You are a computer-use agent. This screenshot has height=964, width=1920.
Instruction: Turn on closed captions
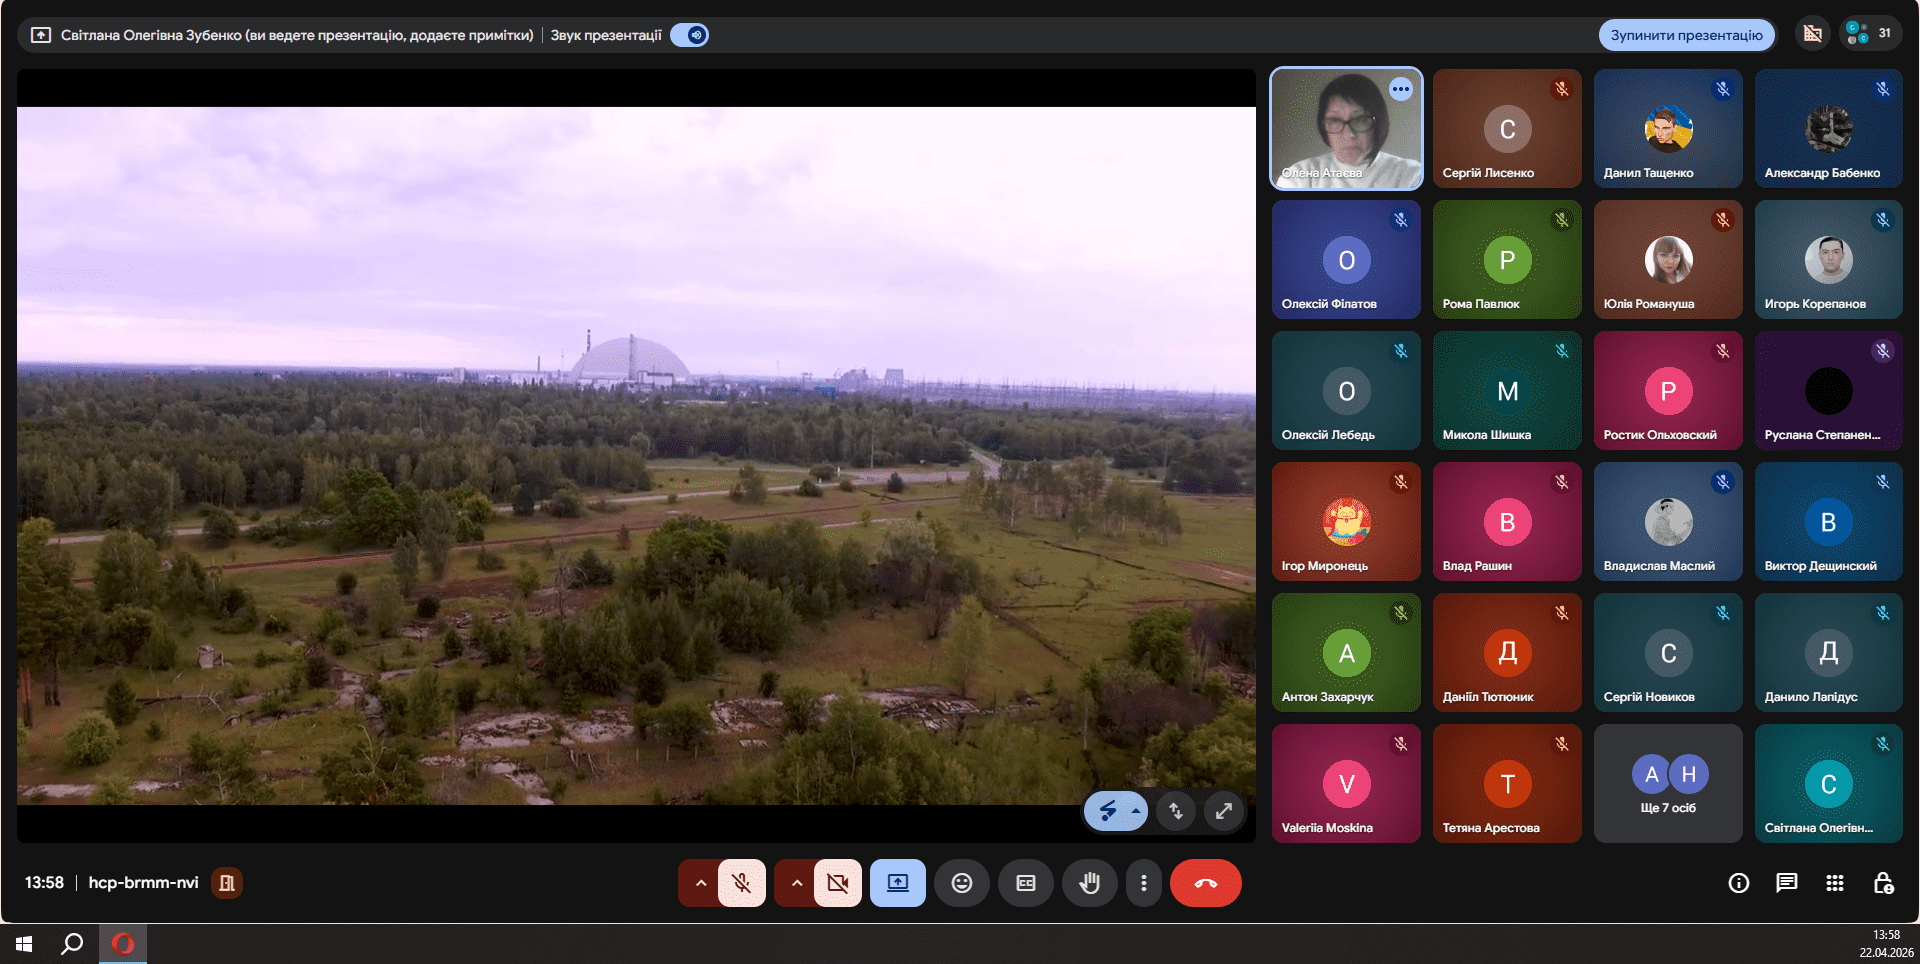(1025, 883)
